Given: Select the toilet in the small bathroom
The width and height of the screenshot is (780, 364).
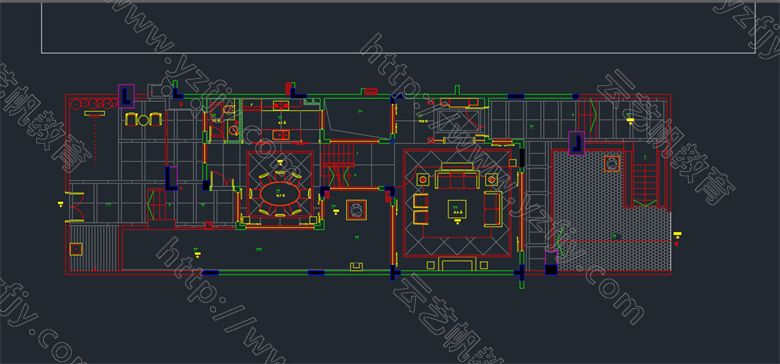Looking at the screenshot, I should (x=229, y=110).
